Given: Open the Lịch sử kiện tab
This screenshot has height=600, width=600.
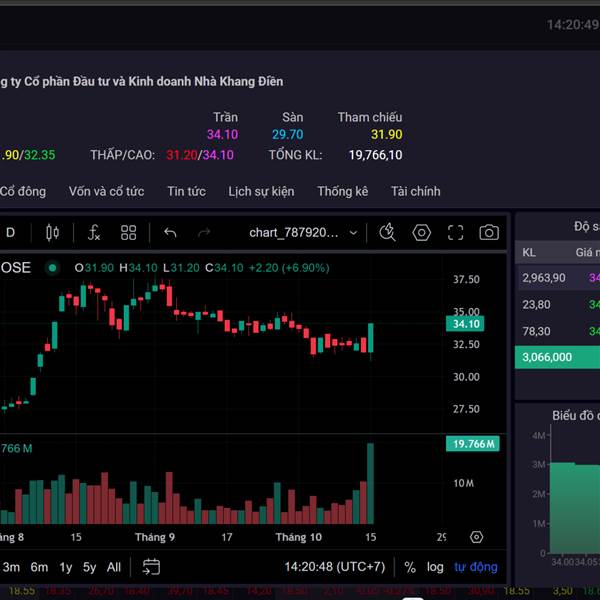Looking at the screenshot, I should pos(261,191).
